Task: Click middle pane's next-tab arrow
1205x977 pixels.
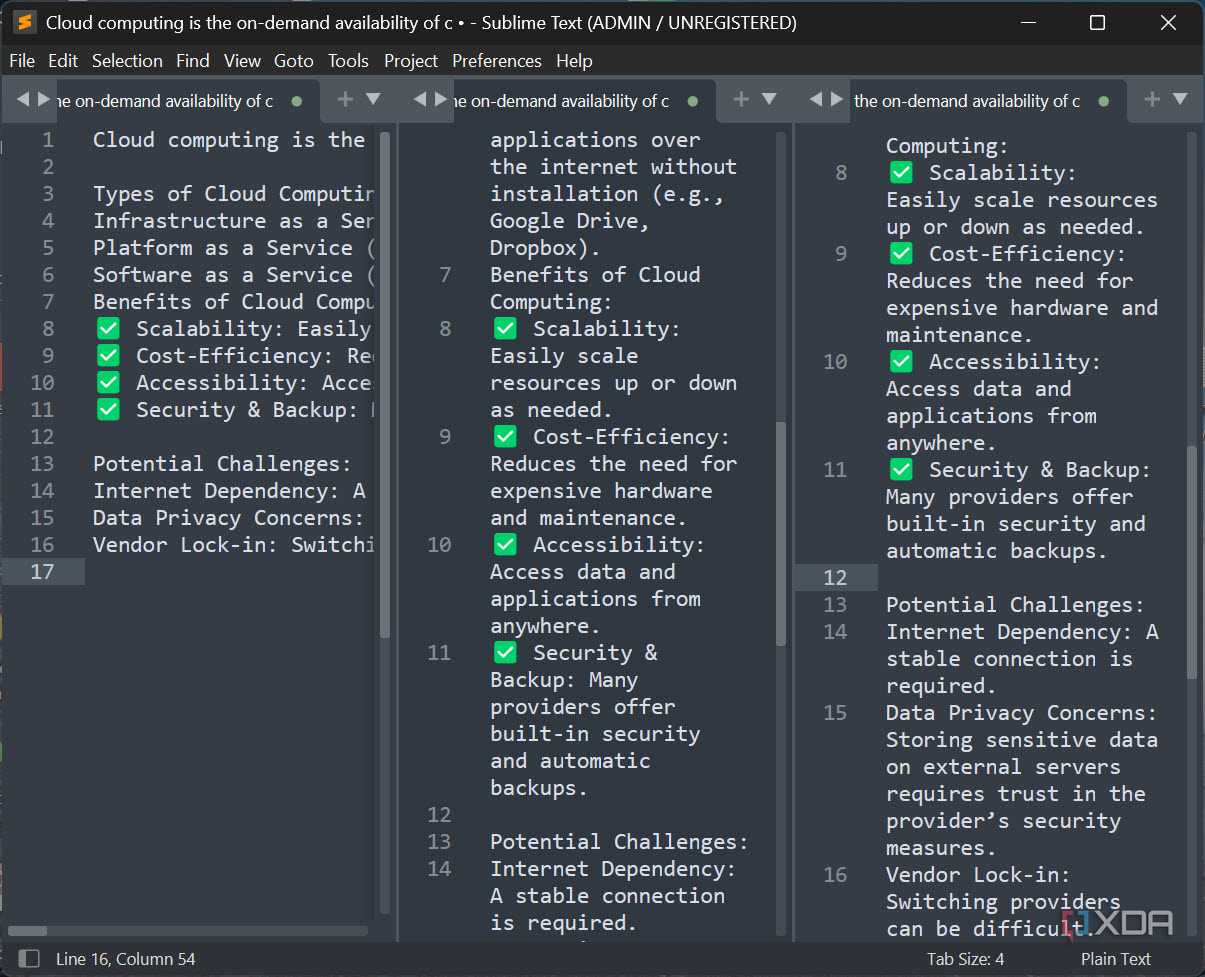Action: tap(441, 99)
